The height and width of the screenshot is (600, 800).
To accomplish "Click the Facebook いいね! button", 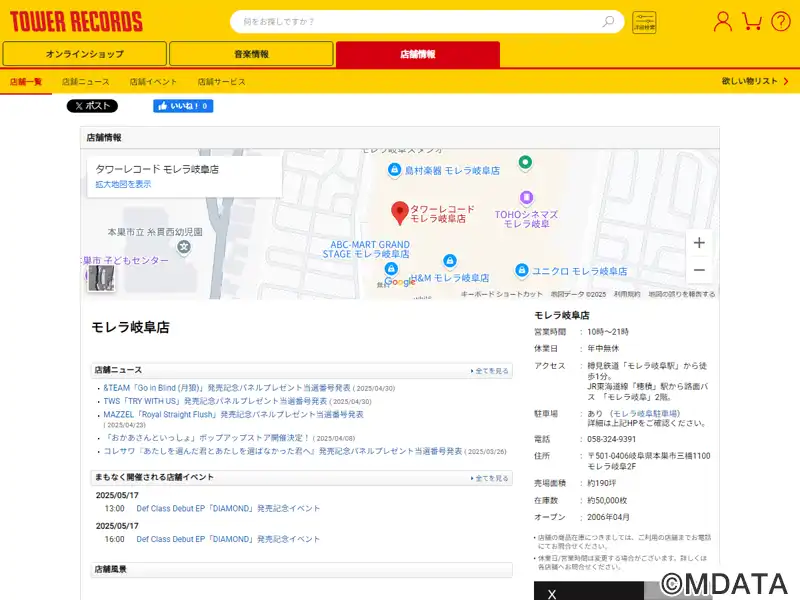I will click(x=183, y=106).
